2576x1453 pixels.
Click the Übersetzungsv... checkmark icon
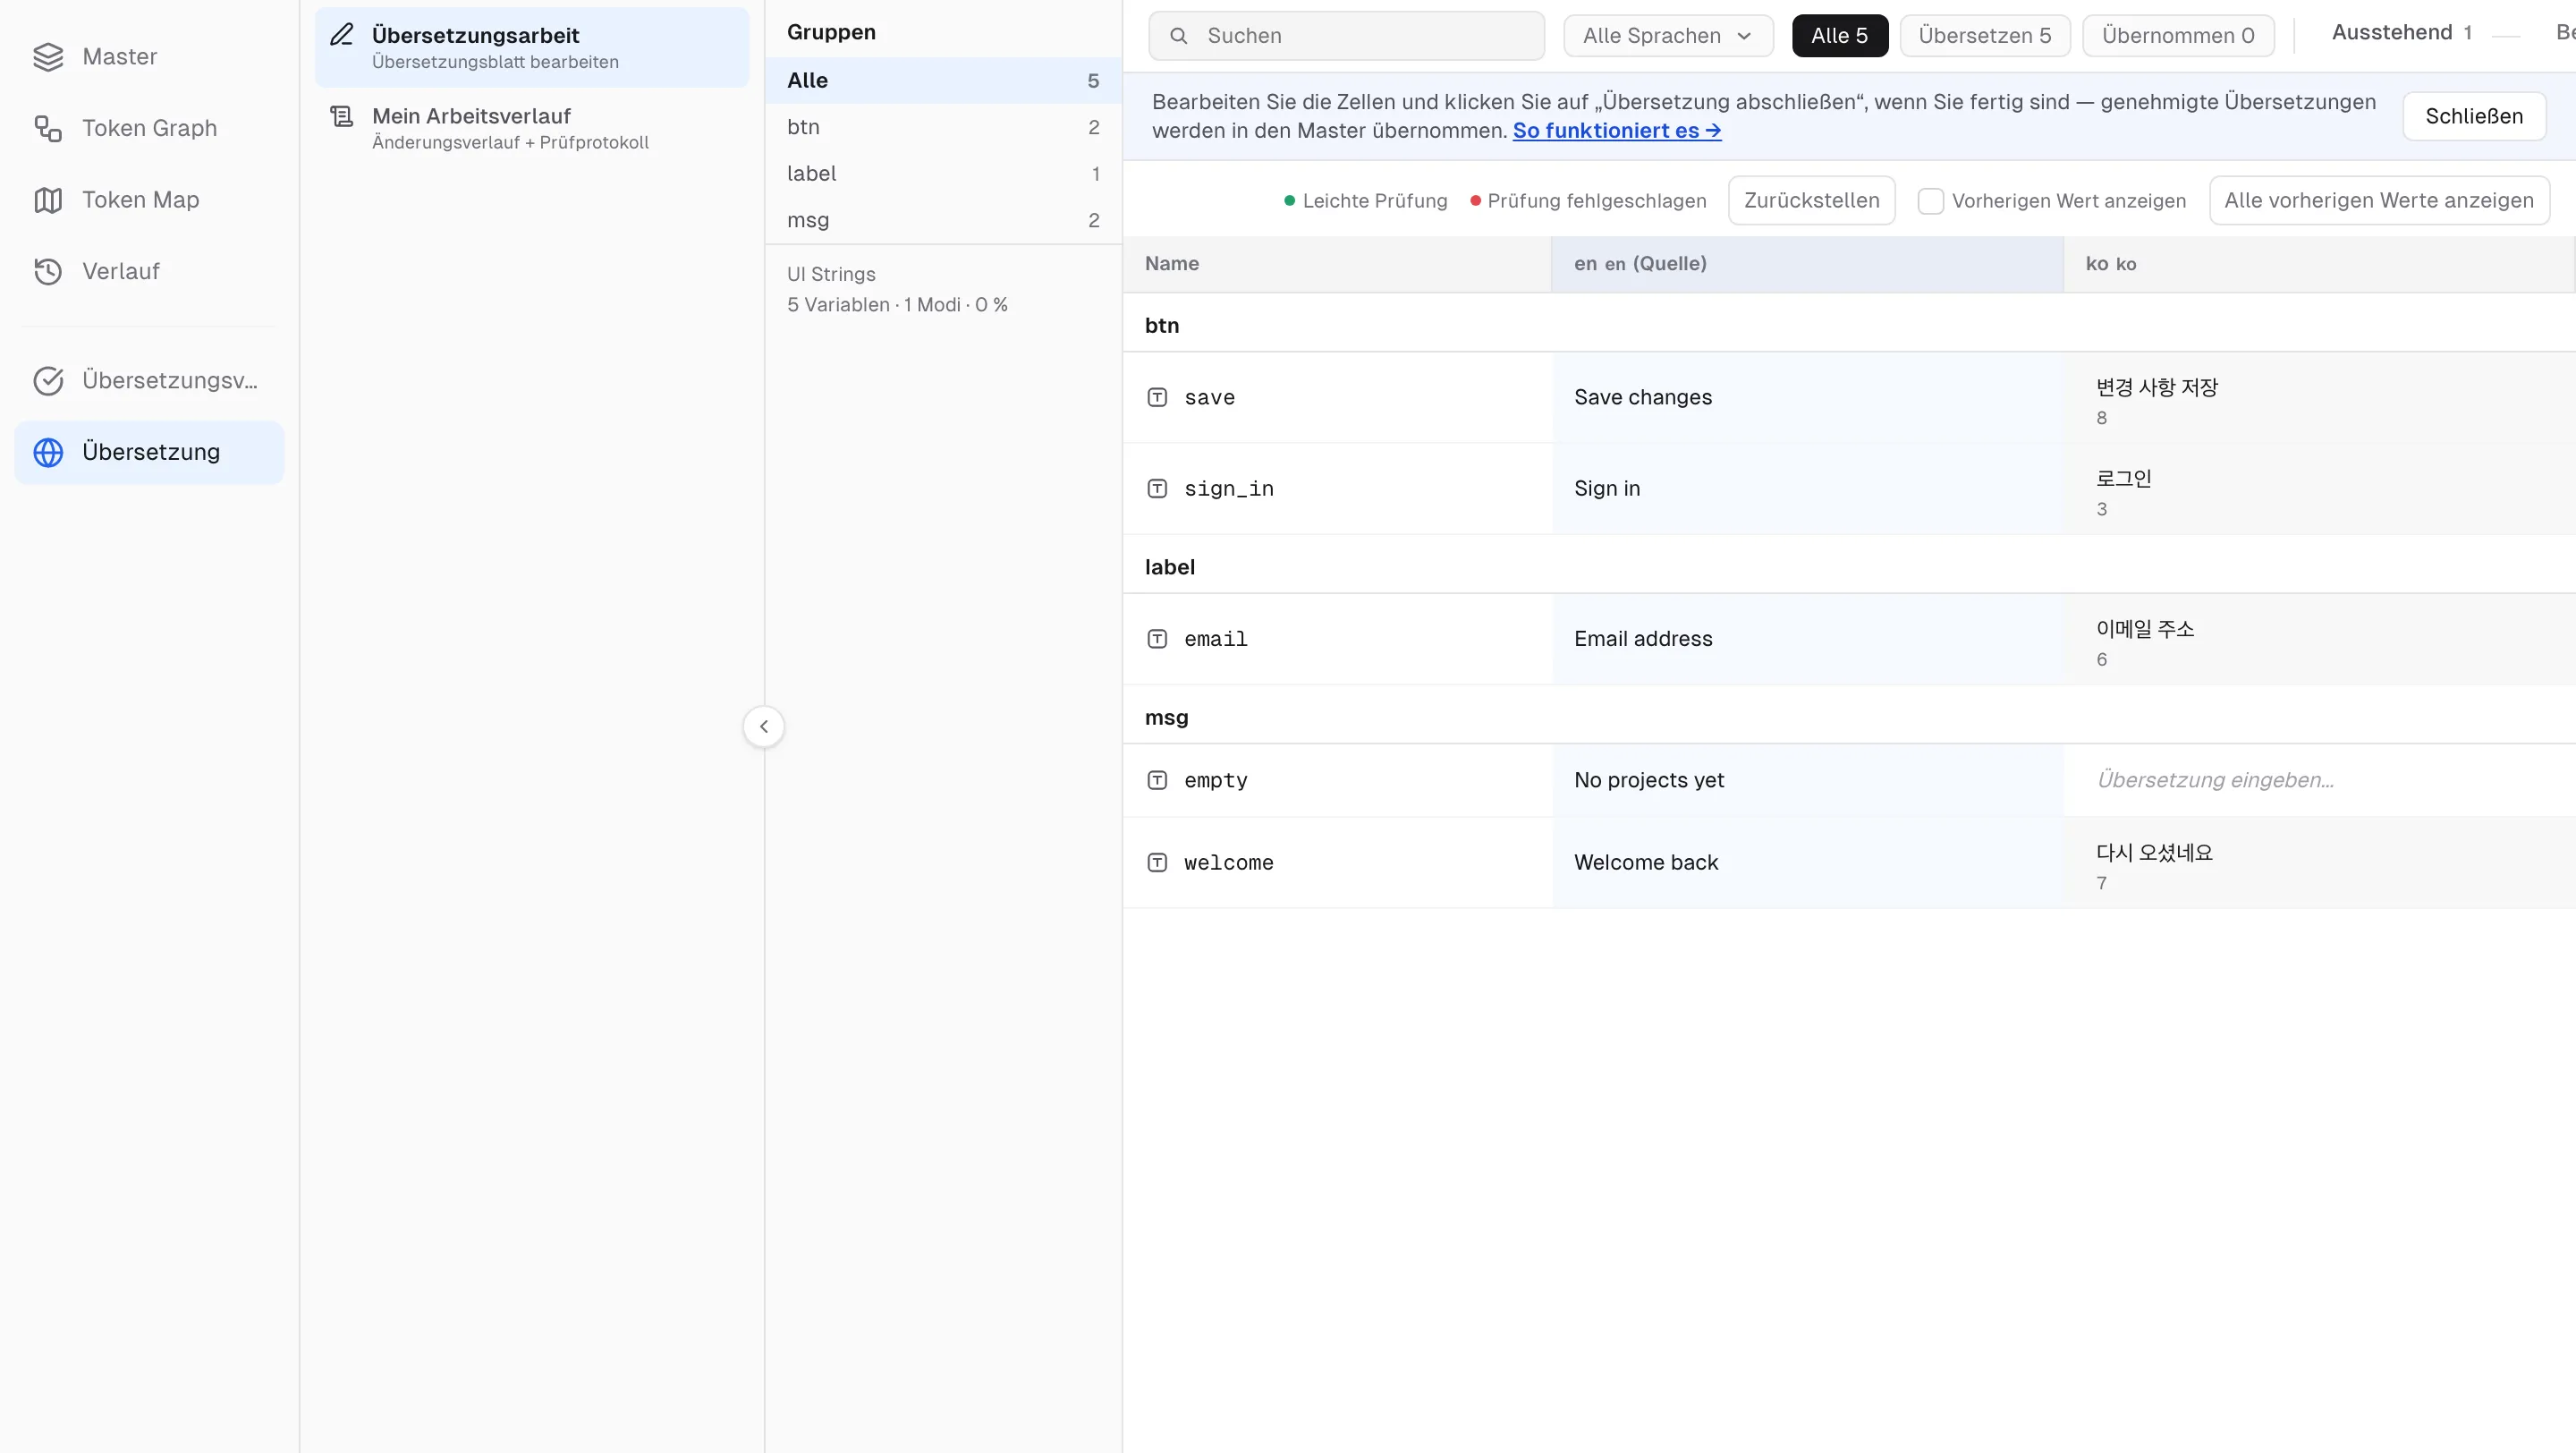click(x=48, y=380)
